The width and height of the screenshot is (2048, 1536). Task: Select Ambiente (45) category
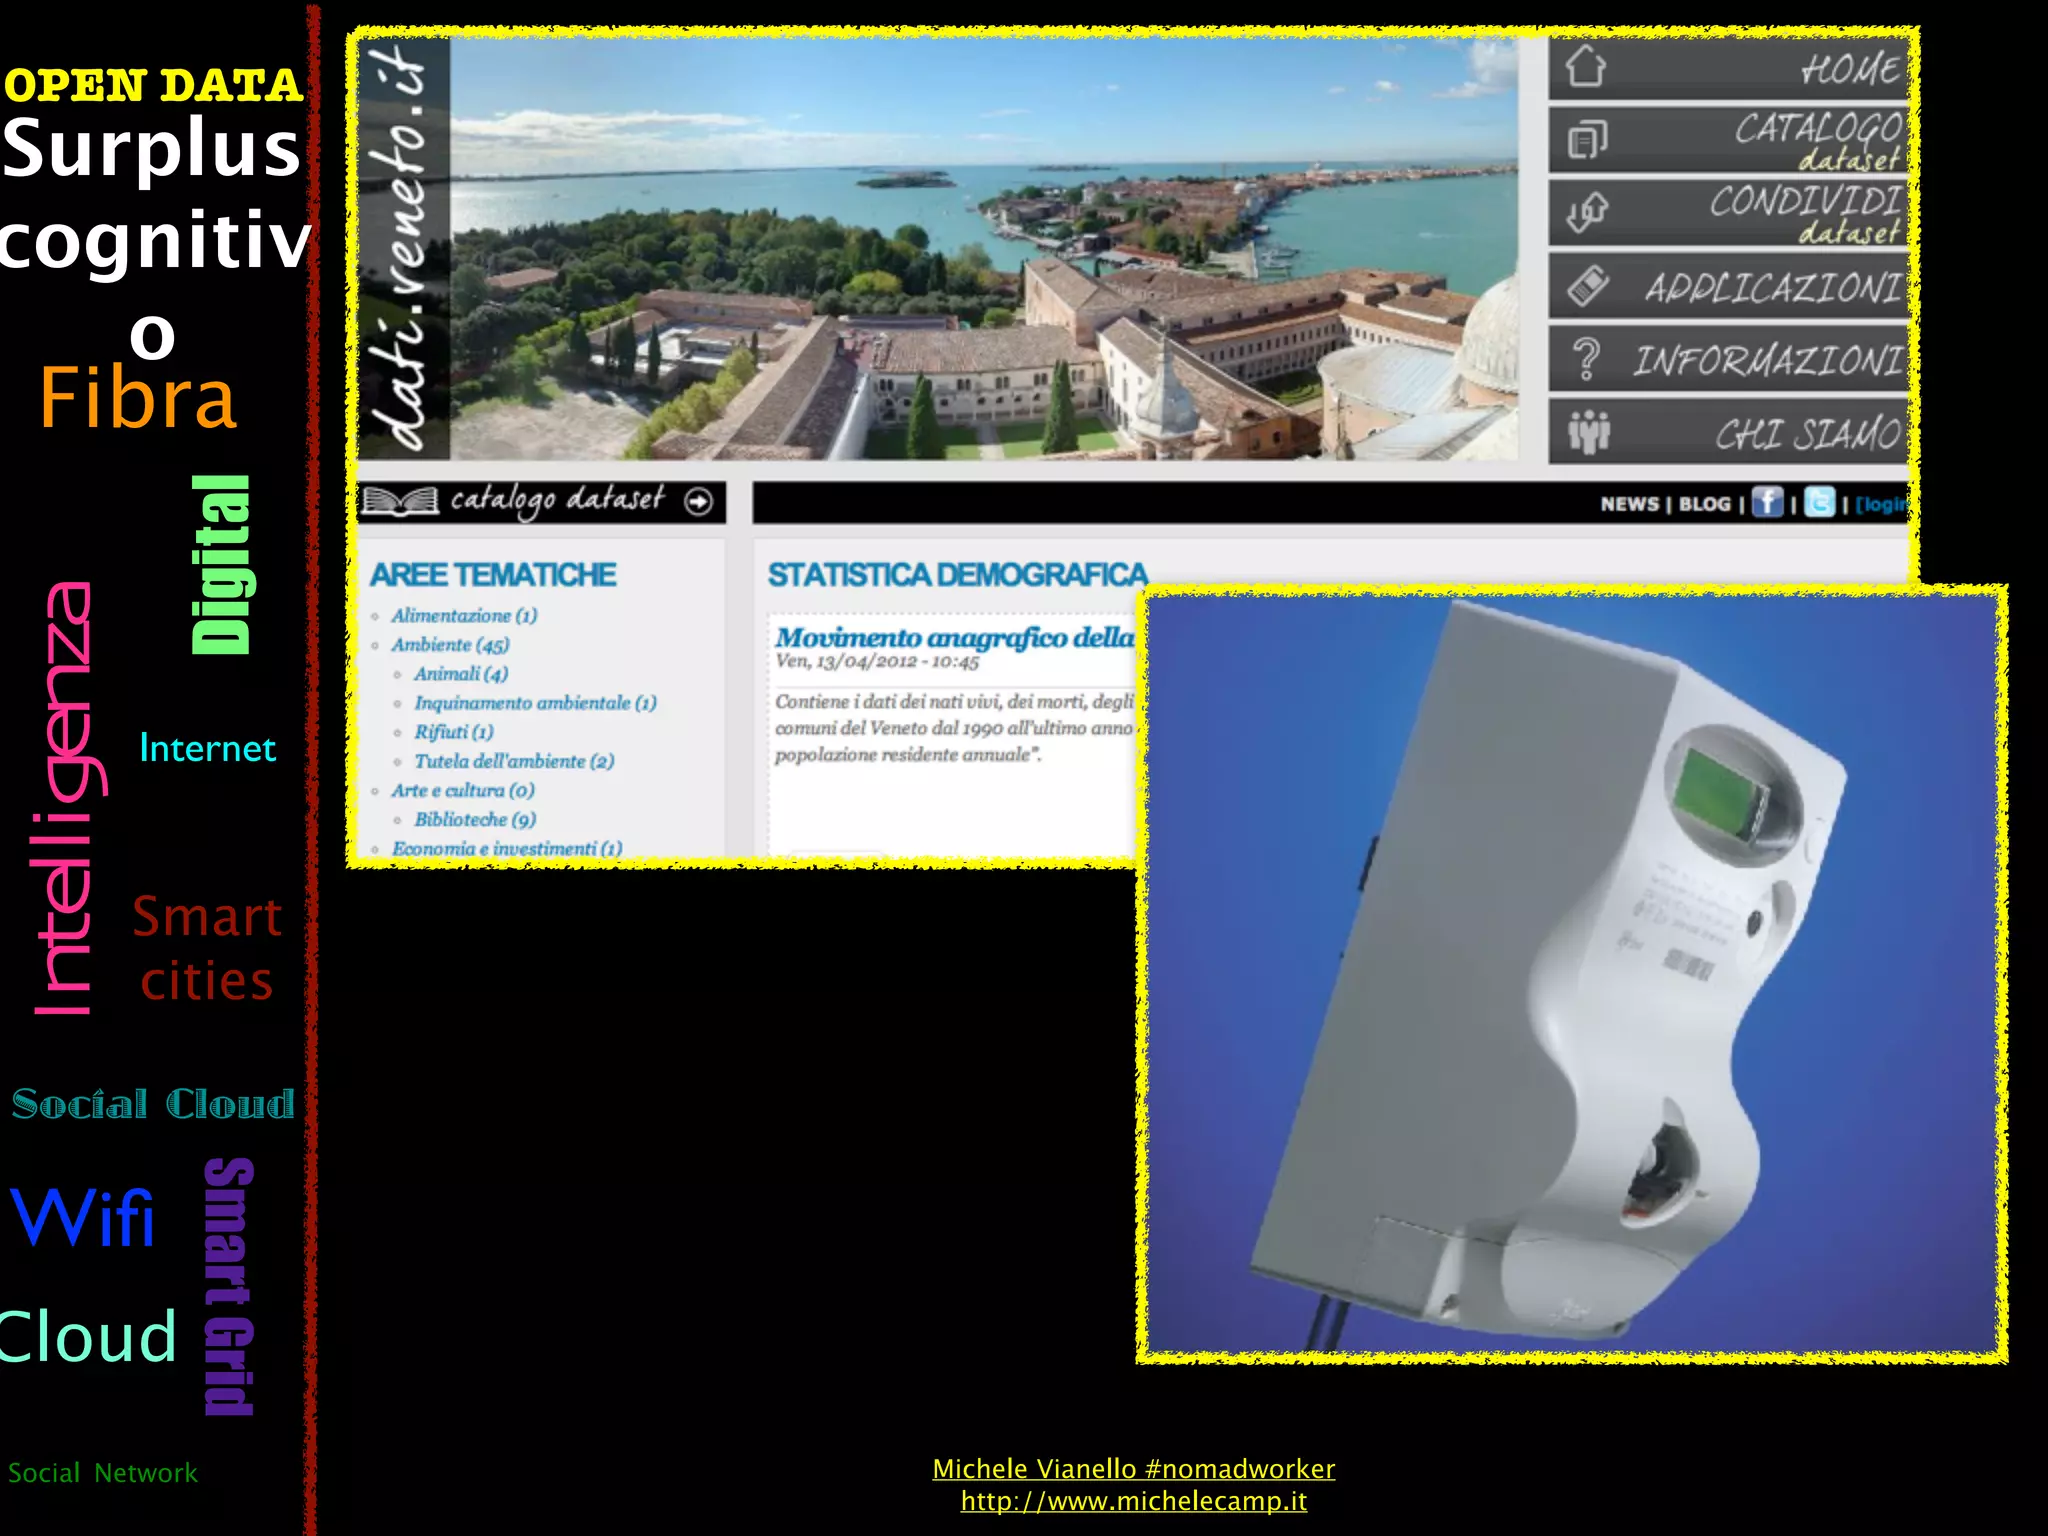450,645
